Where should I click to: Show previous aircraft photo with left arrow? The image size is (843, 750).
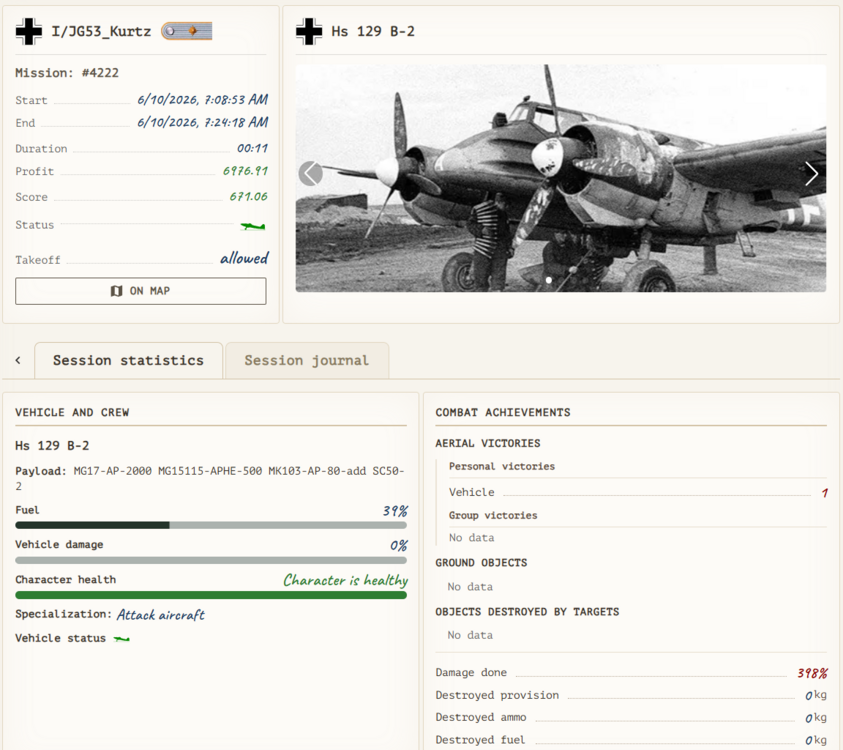coord(311,174)
